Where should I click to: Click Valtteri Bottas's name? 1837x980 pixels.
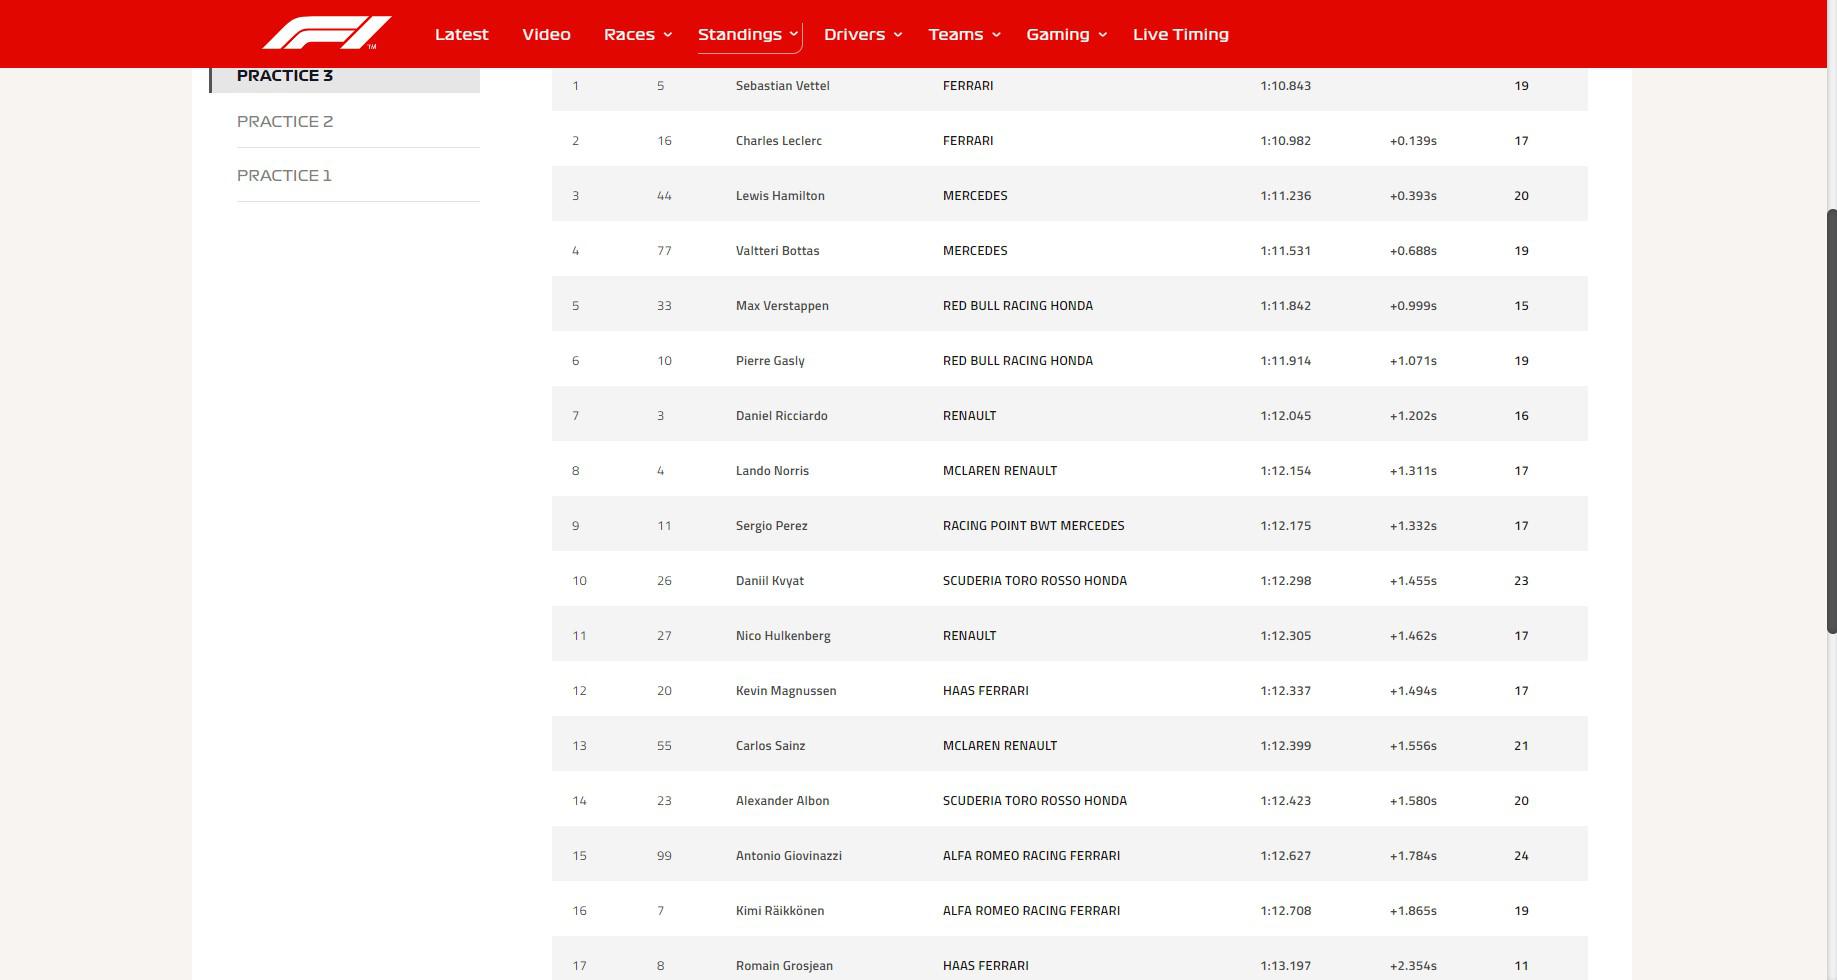coord(777,251)
